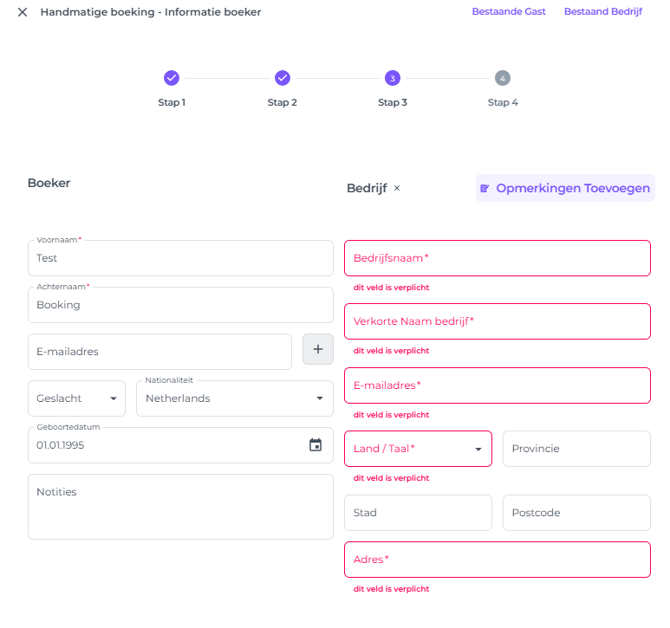The image size is (670, 628).
Task: Select the Notities text area
Action: (x=180, y=506)
